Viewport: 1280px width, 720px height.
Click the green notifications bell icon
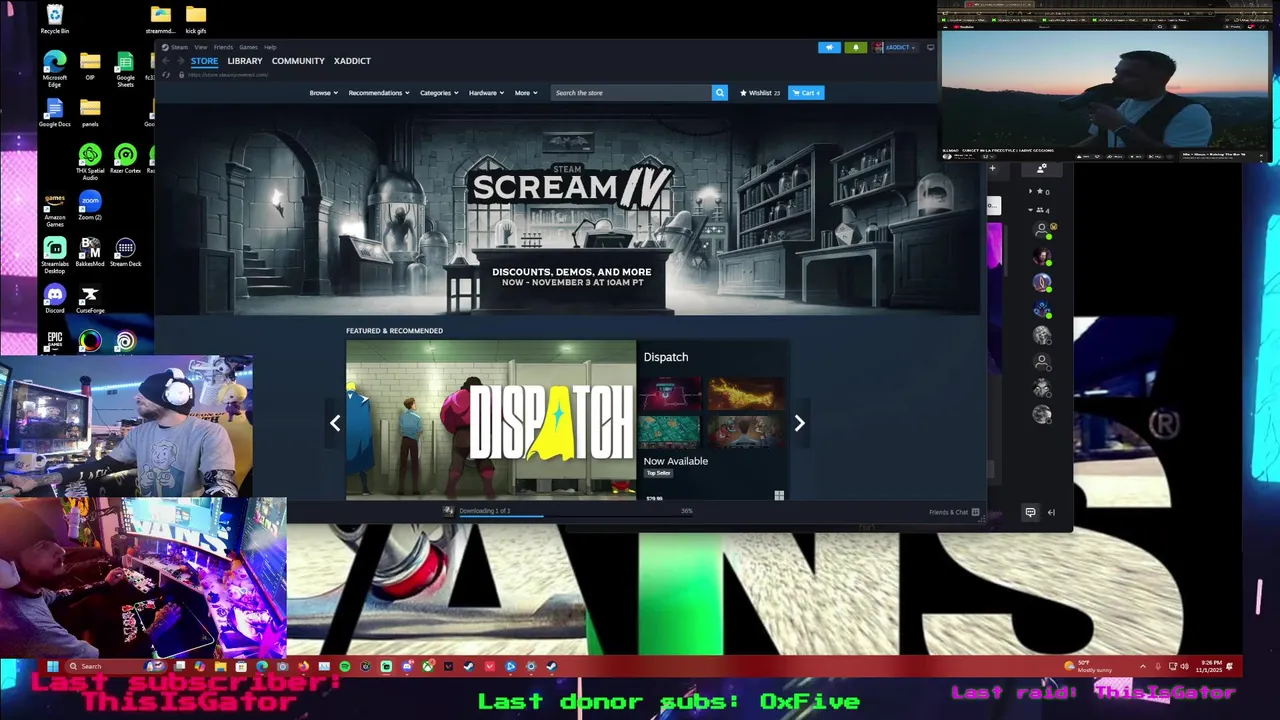pos(855,47)
